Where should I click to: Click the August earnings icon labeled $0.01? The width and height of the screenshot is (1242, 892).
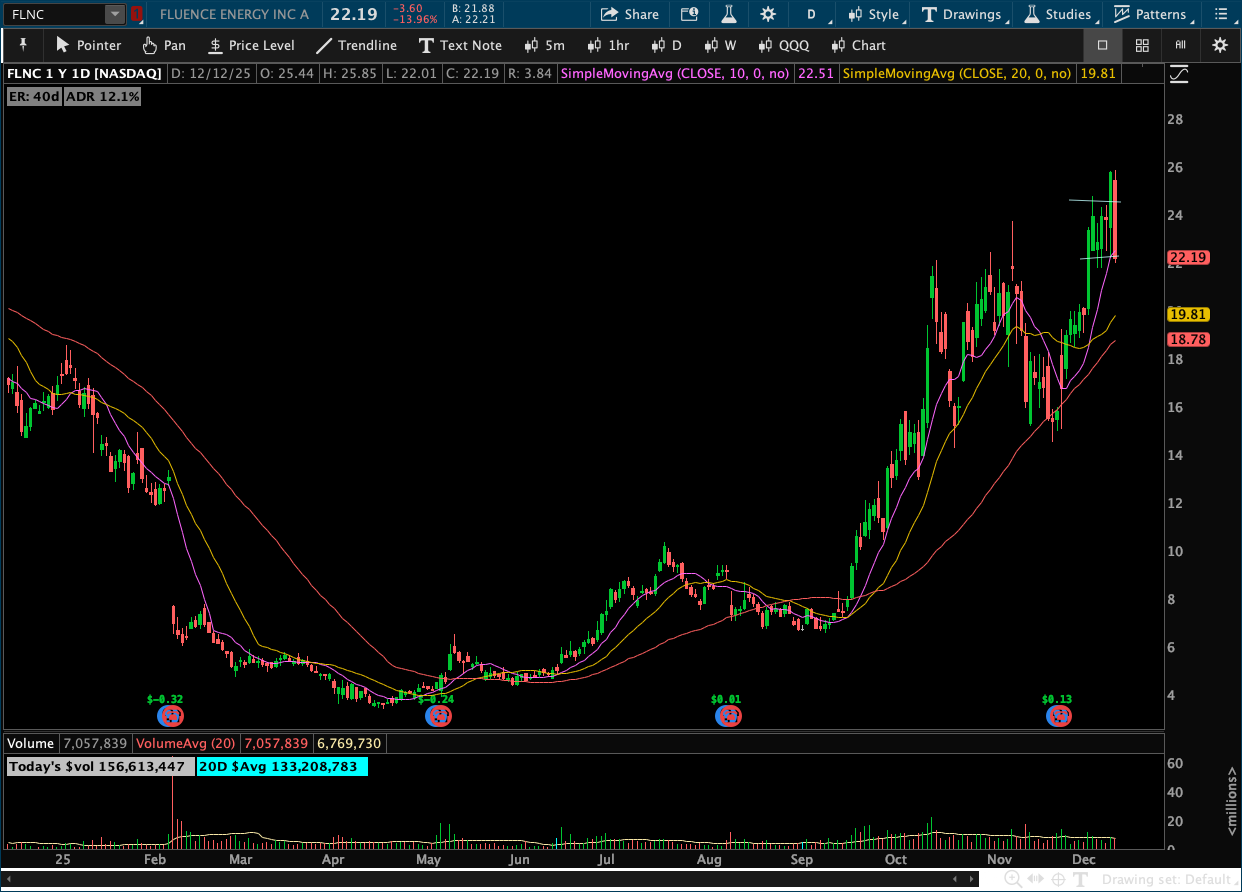(728, 715)
